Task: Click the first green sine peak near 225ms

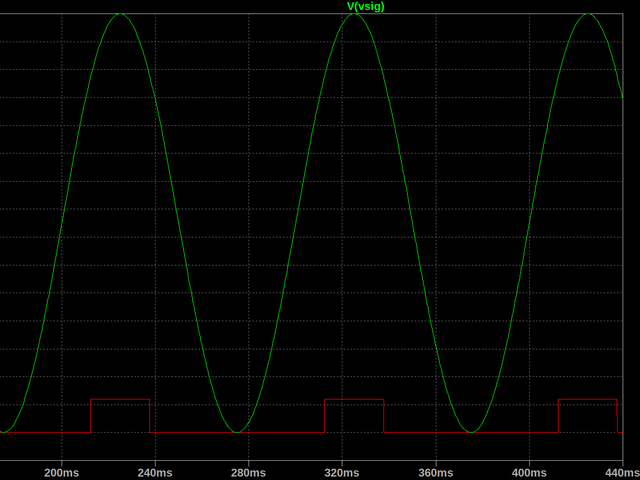Action: pyautogui.click(x=120, y=14)
